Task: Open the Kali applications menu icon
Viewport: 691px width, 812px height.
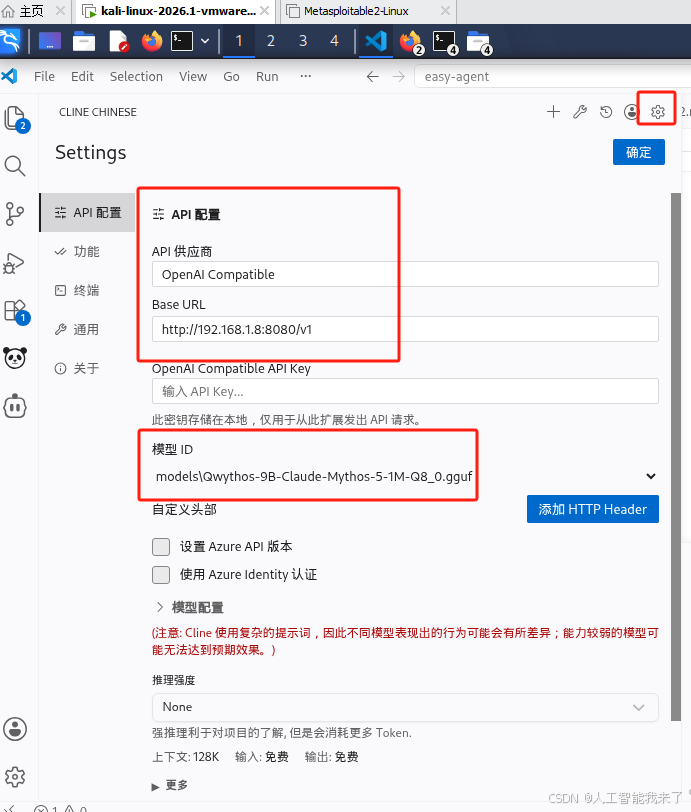Action: 10,41
